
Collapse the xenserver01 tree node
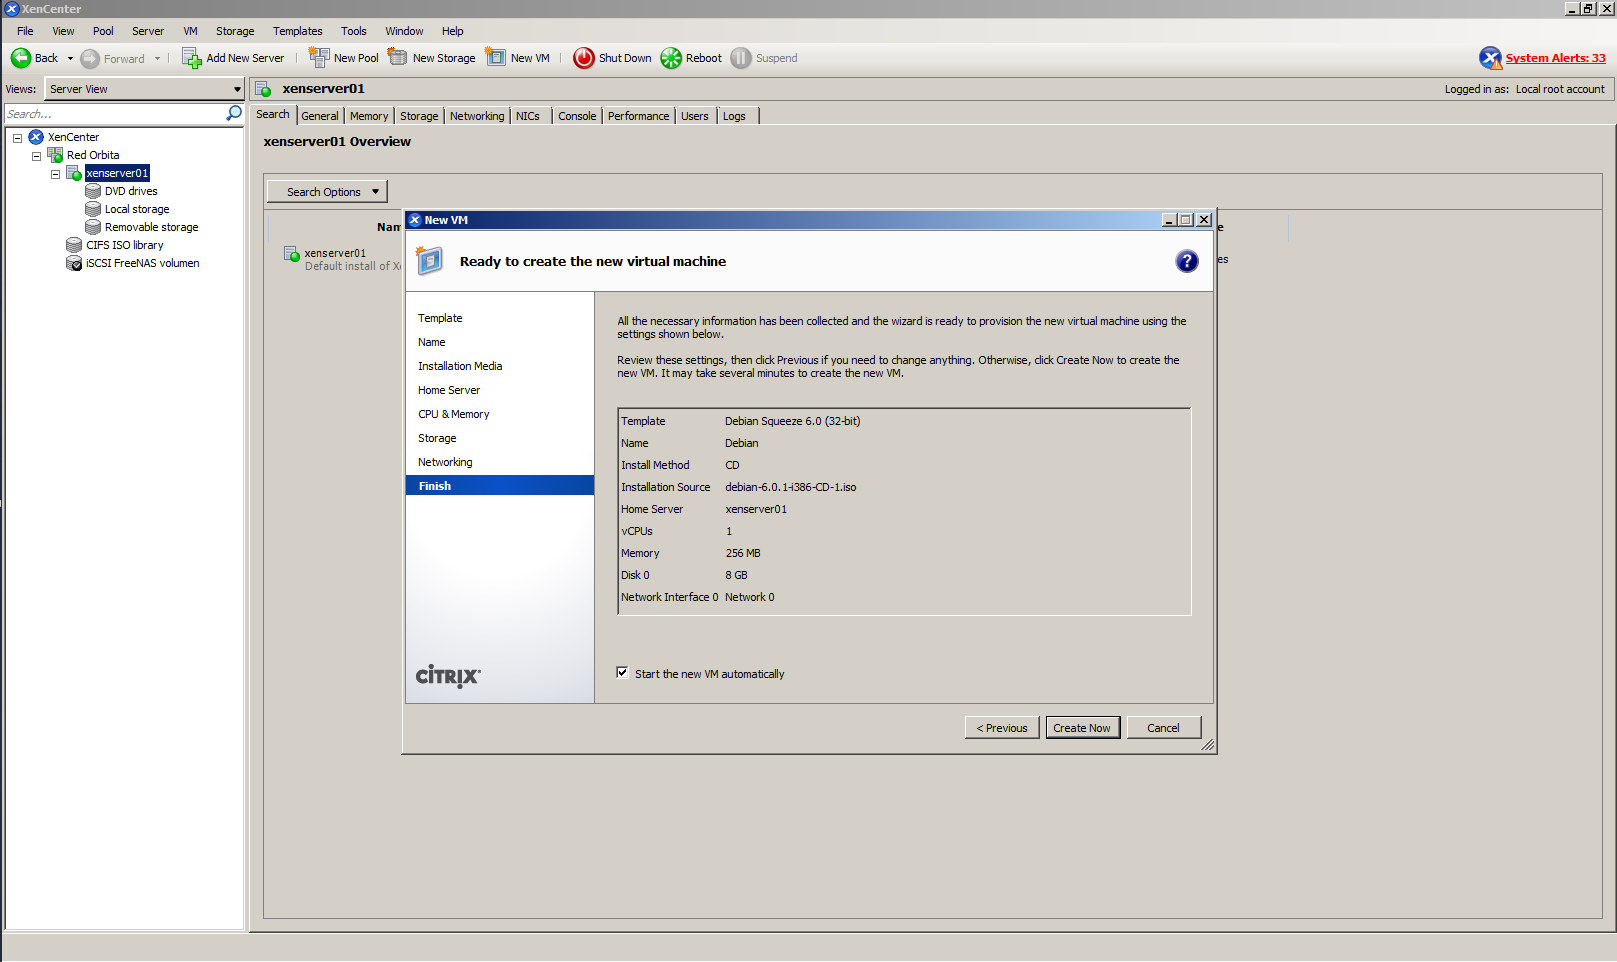tap(56, 173)
